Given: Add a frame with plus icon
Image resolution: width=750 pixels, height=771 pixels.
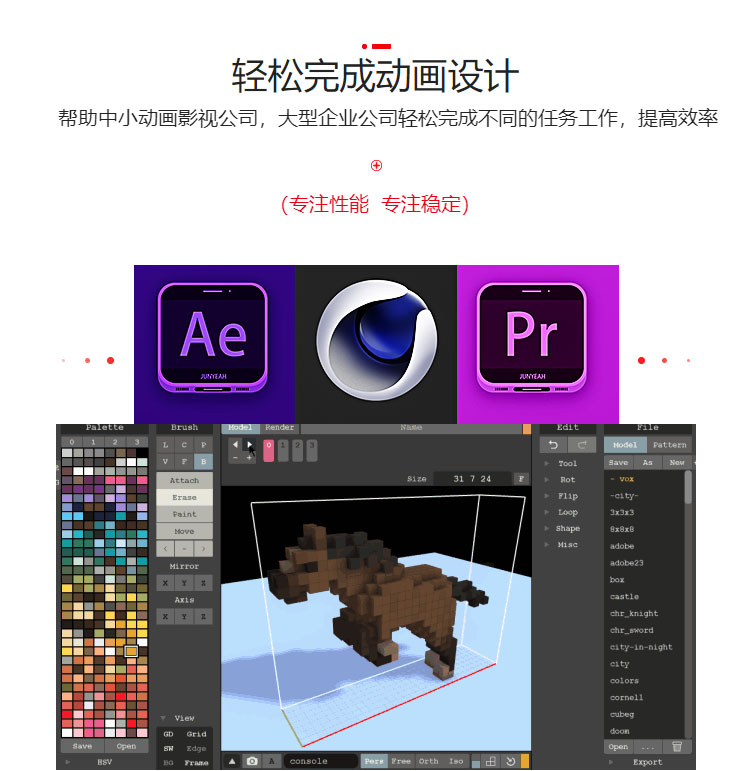Looking at the screenshot, I should tap(249, 457).
